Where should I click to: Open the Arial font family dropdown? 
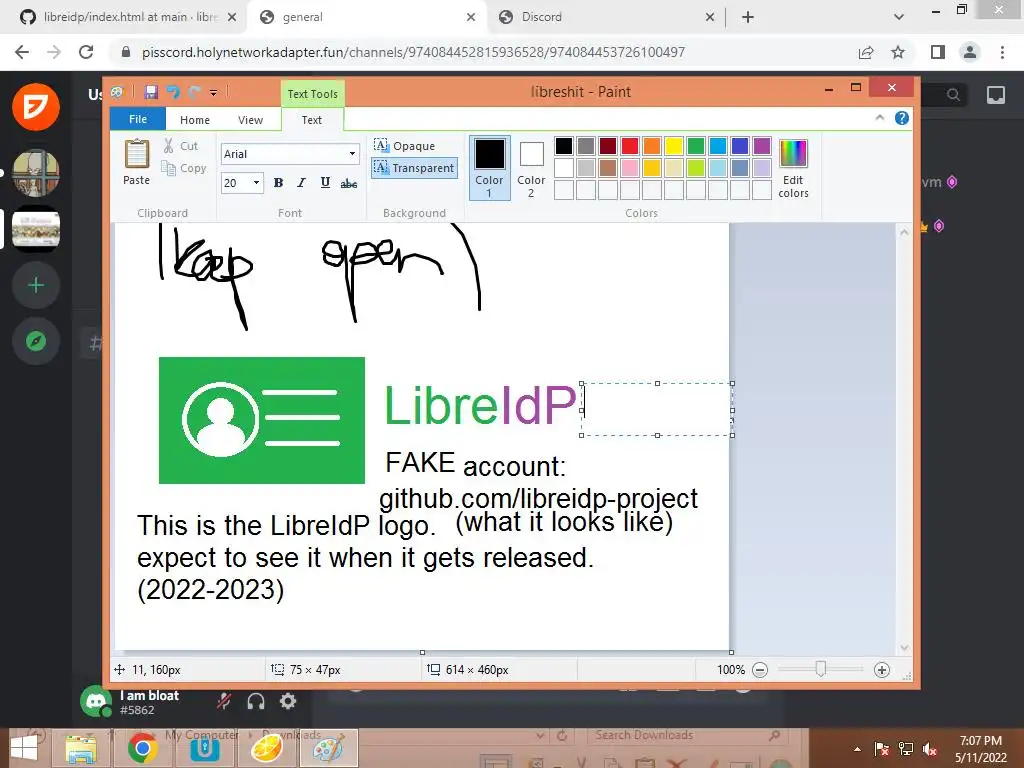[352, 153]
